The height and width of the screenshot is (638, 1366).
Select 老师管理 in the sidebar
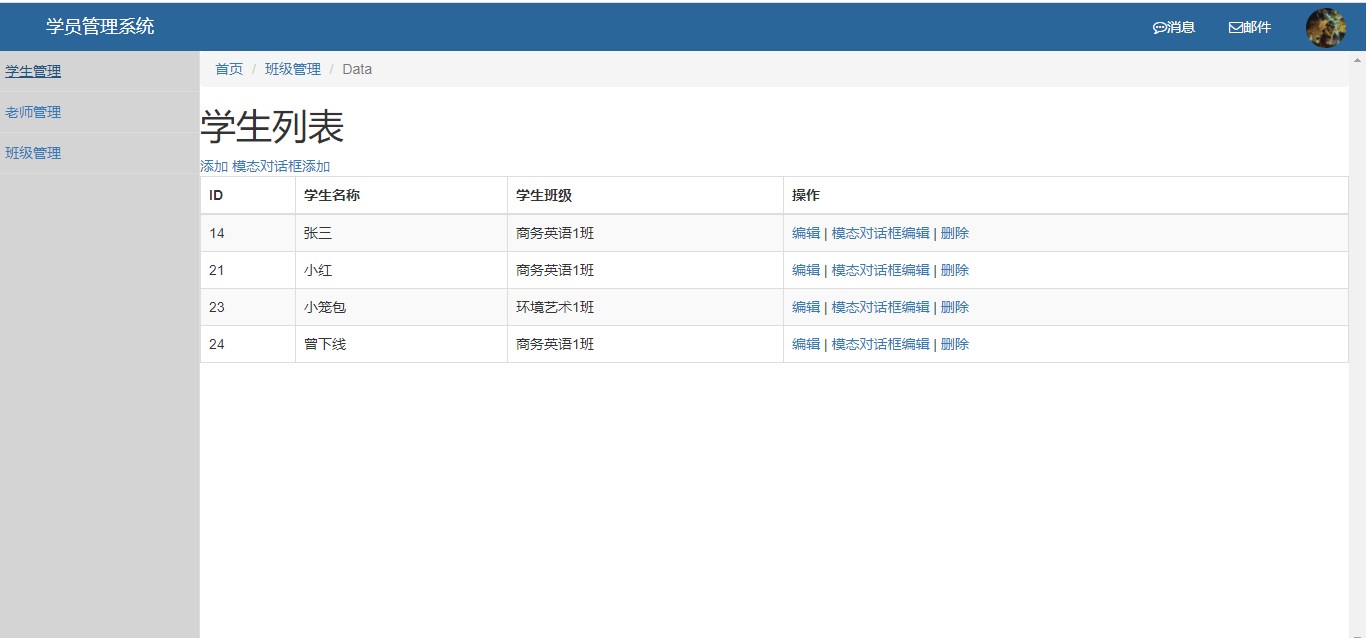click(33, 112)
